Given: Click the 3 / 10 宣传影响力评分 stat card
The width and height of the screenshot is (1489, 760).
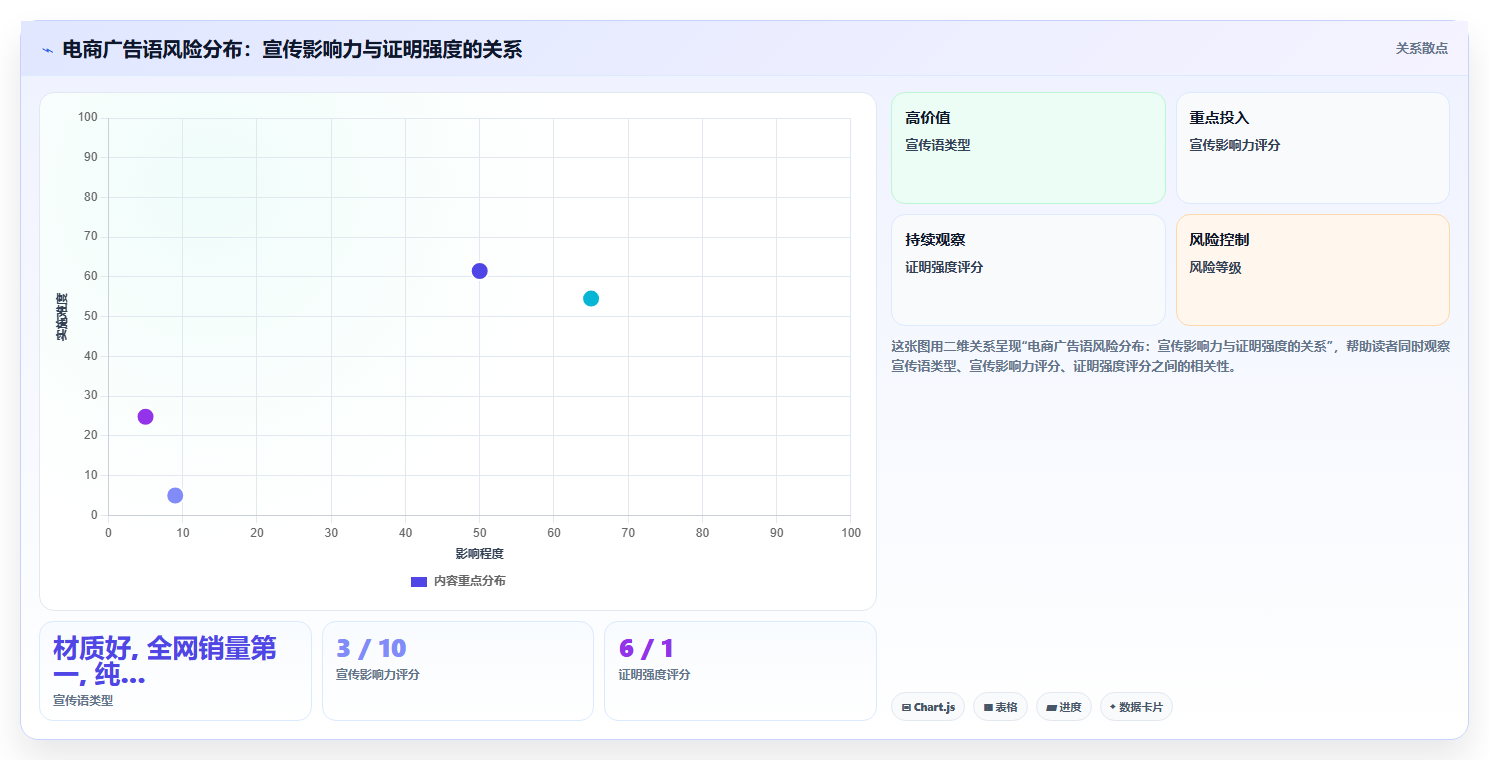Looking at the screenshot, I should tap(458, 671).
